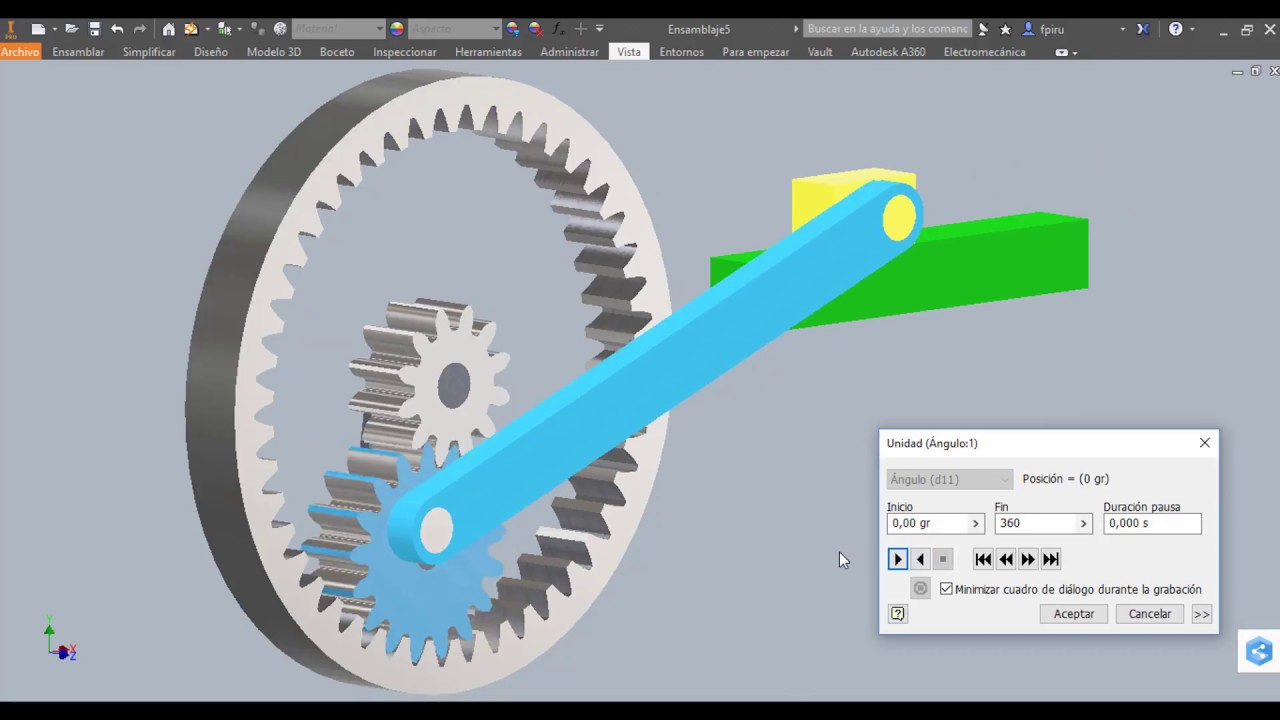Click the Duración pausa field
Screen dimensions: 1280x720
(x=1152, y=523)
